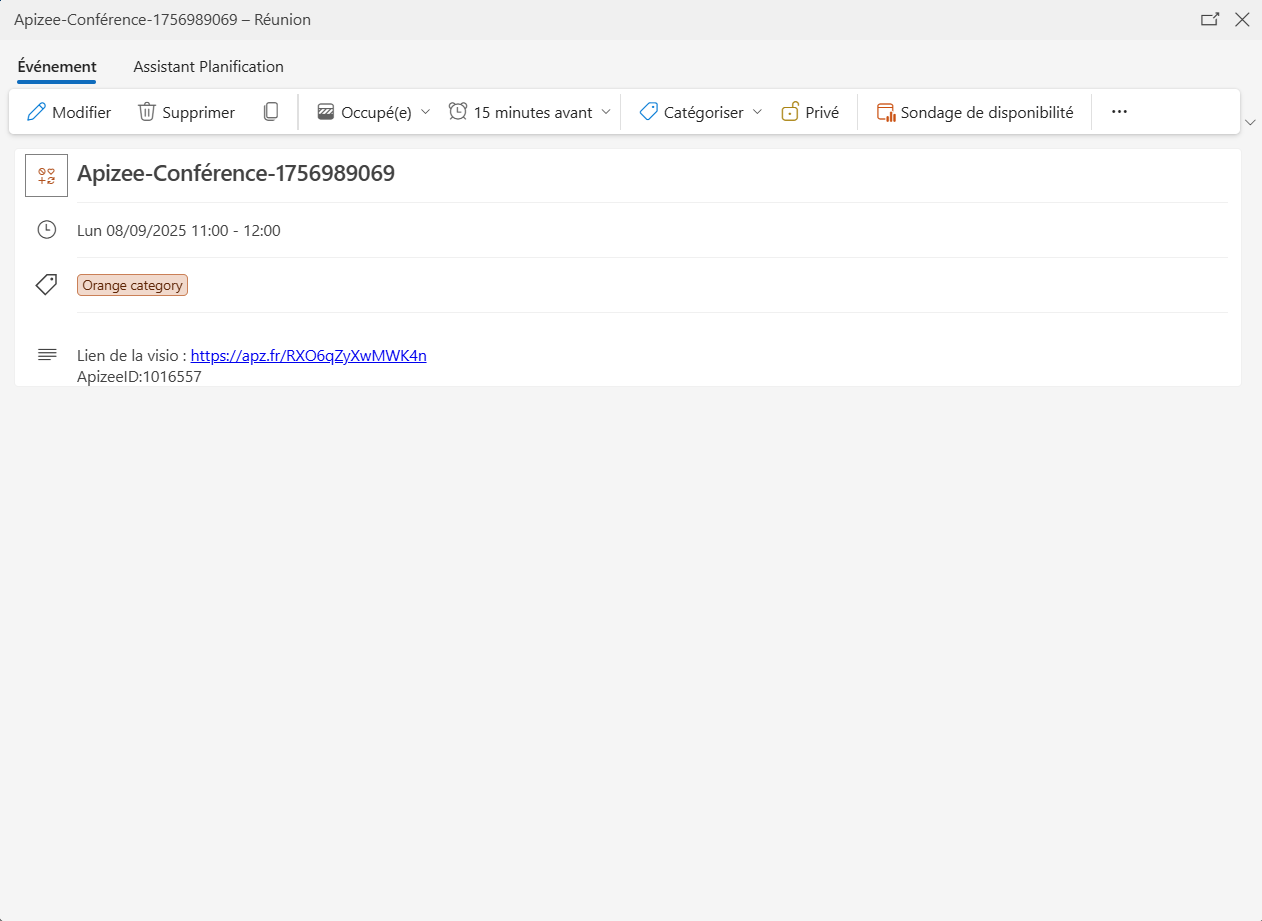The image size is (1262, 921).
Task: Click the duplicate event copy icon
Action: [x=271, y=112]
